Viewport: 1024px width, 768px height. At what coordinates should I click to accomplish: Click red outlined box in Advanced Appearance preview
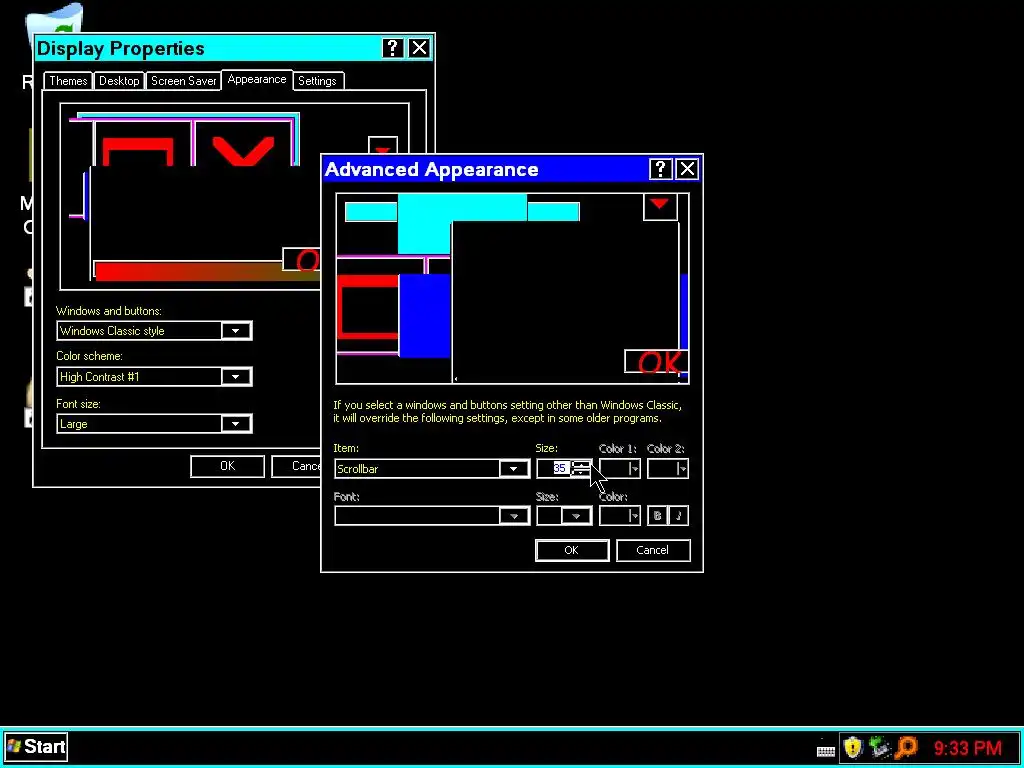pos(368,307)
